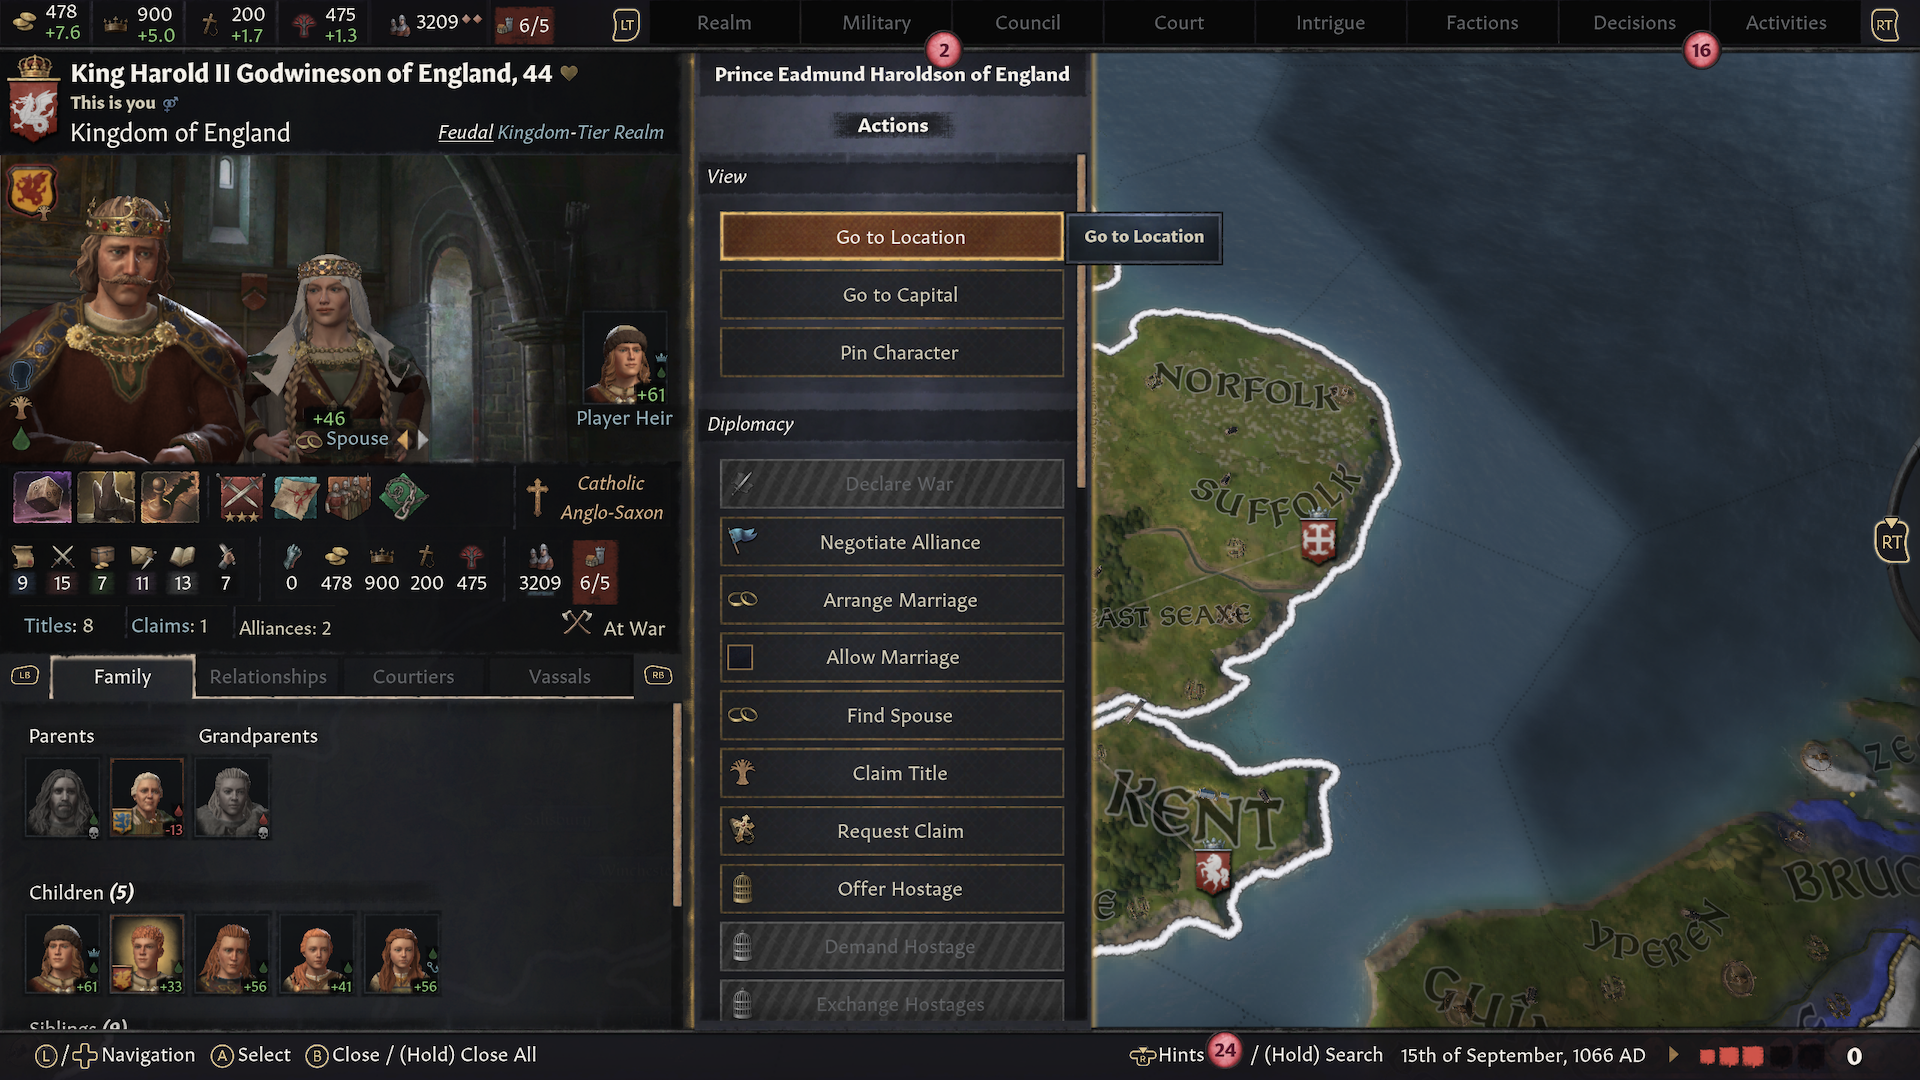Click the Negotiate Alliance button
This screenshot has height=1080, width=1920.
tap(892, 542)
